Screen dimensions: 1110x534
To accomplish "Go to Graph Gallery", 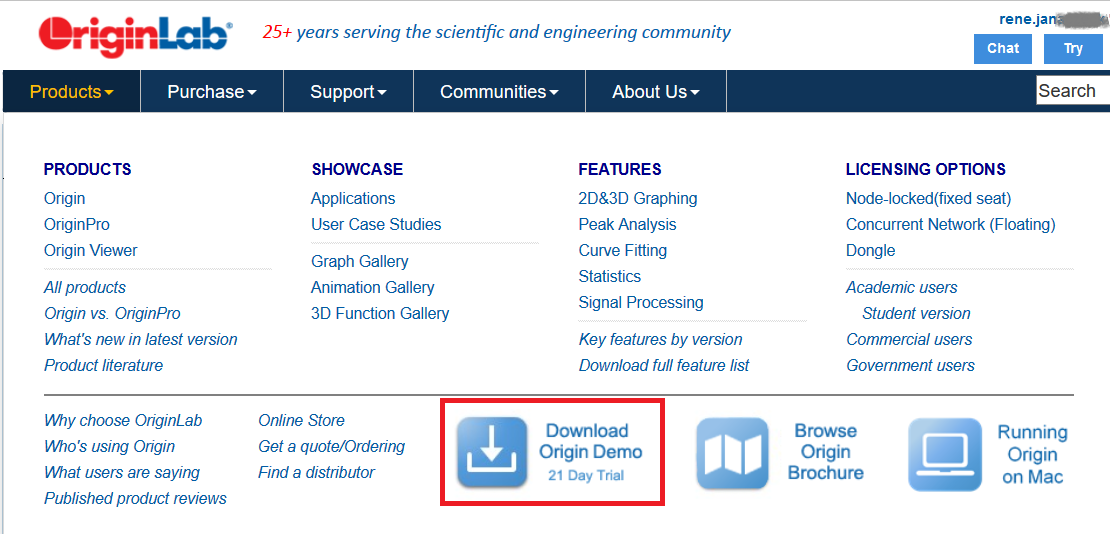I will pos(359,261).
